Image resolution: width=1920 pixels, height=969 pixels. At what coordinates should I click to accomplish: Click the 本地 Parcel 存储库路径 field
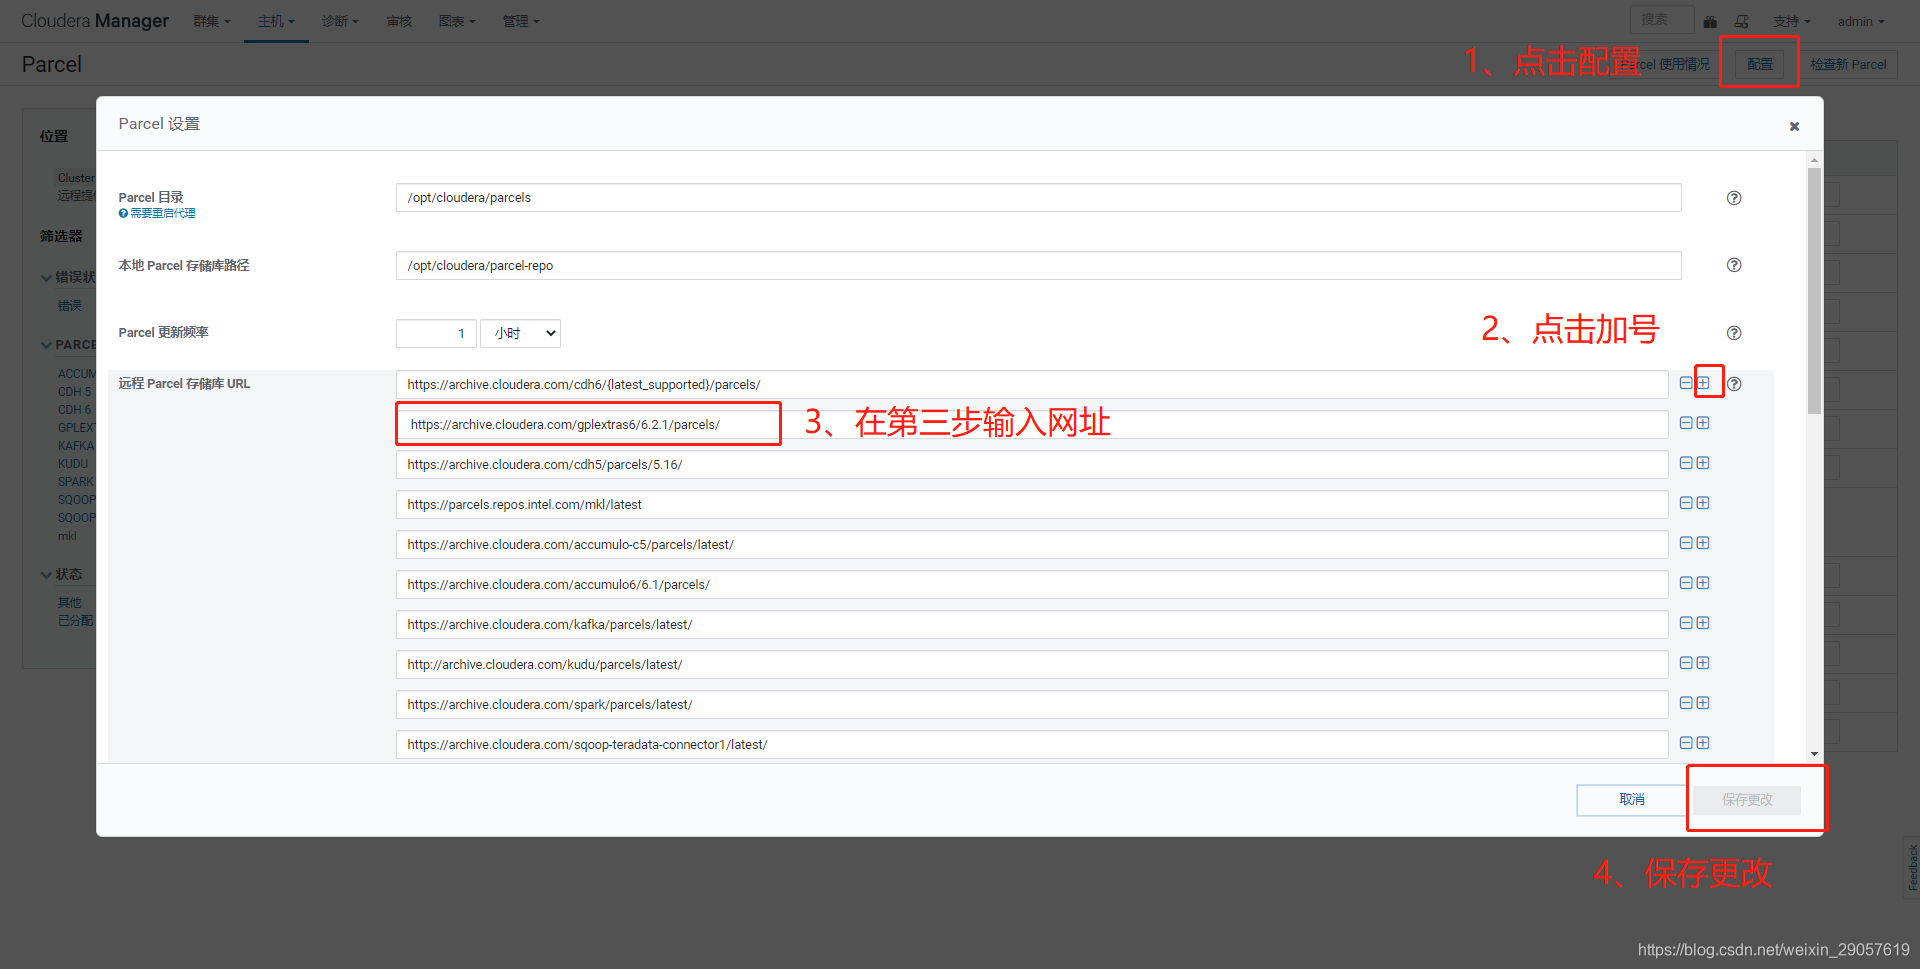1038,265
